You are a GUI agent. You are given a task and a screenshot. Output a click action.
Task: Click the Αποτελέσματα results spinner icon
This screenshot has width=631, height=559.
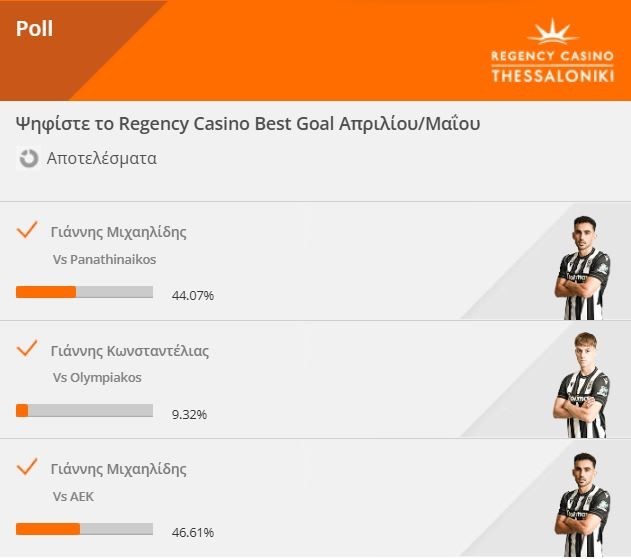(x=29, y=158)
